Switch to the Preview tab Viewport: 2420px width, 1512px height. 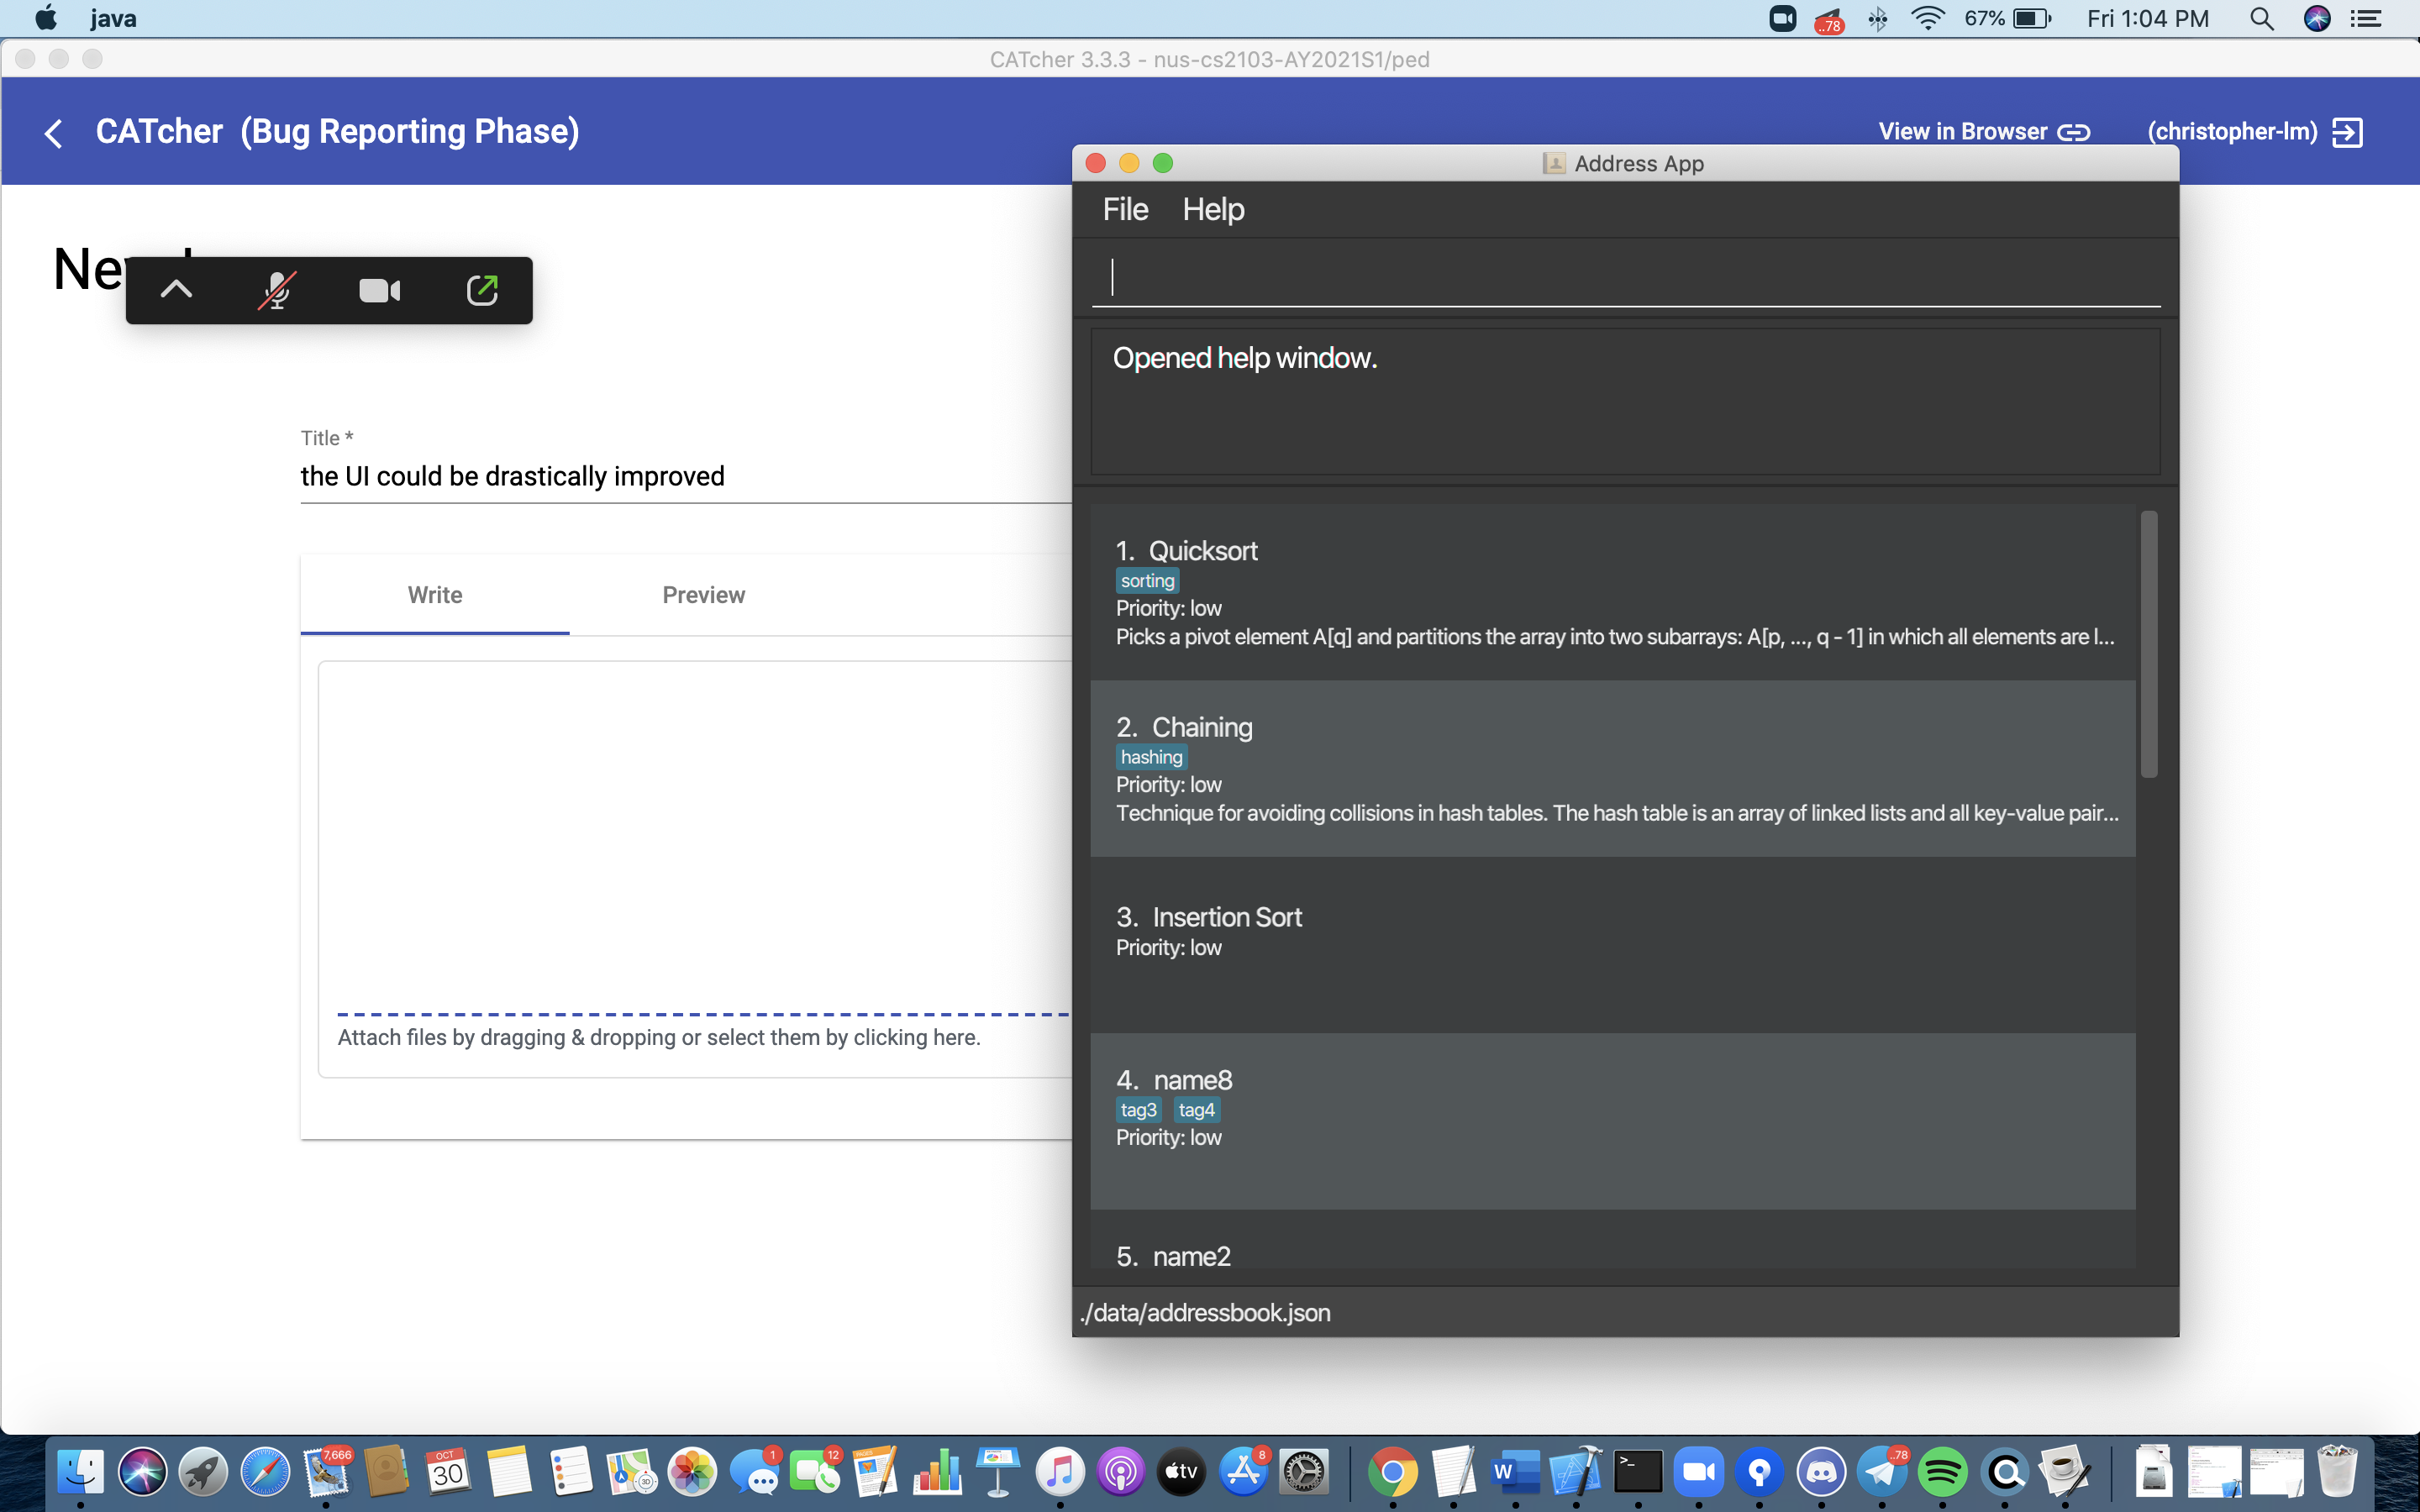pos(703,595)
